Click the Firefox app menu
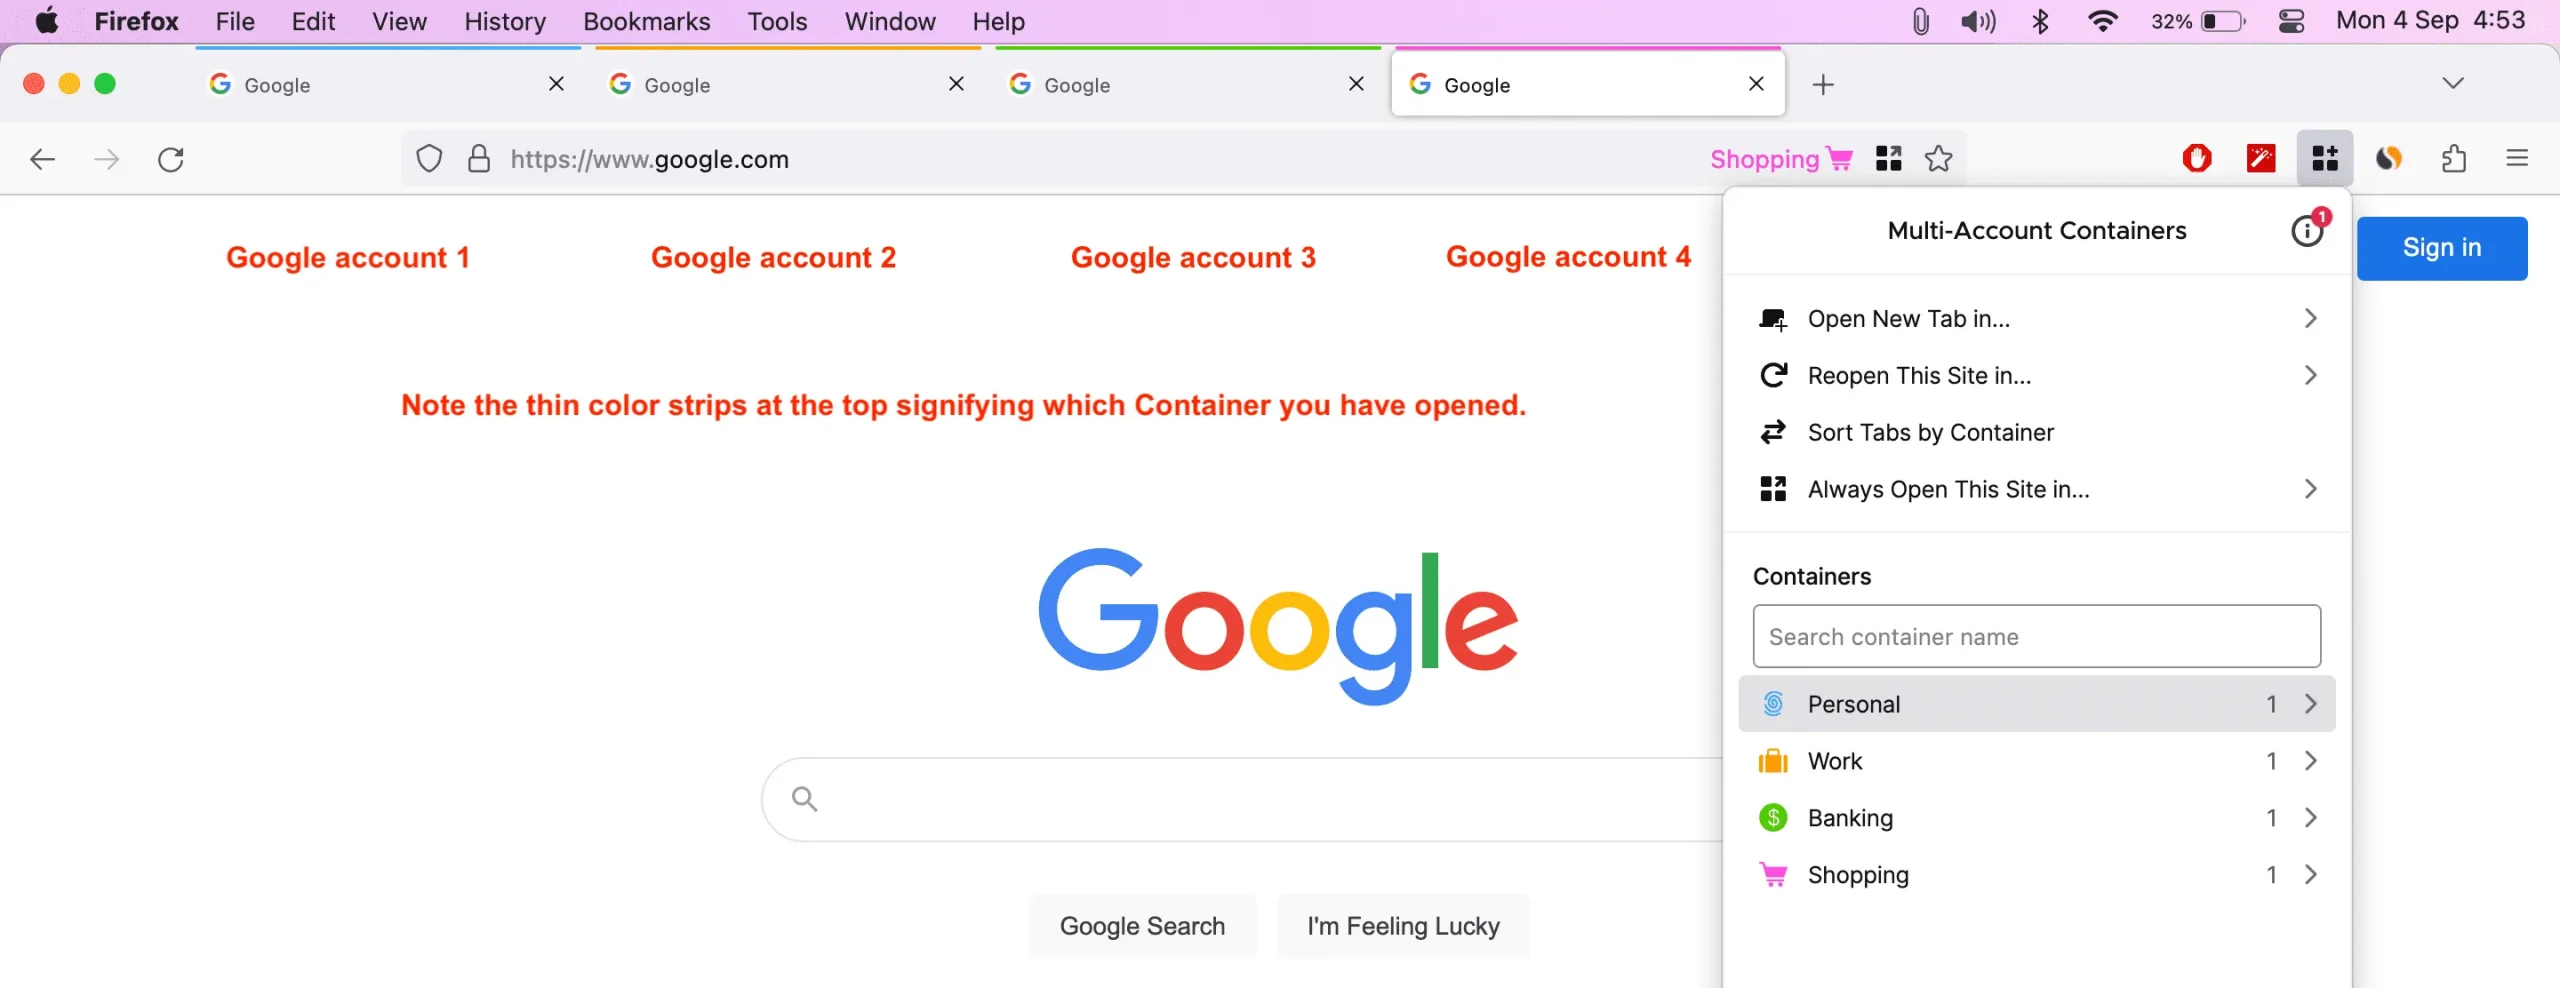The width and height of the screenshot is (2560, 988). pyautogui.click(x=136, y=21)
